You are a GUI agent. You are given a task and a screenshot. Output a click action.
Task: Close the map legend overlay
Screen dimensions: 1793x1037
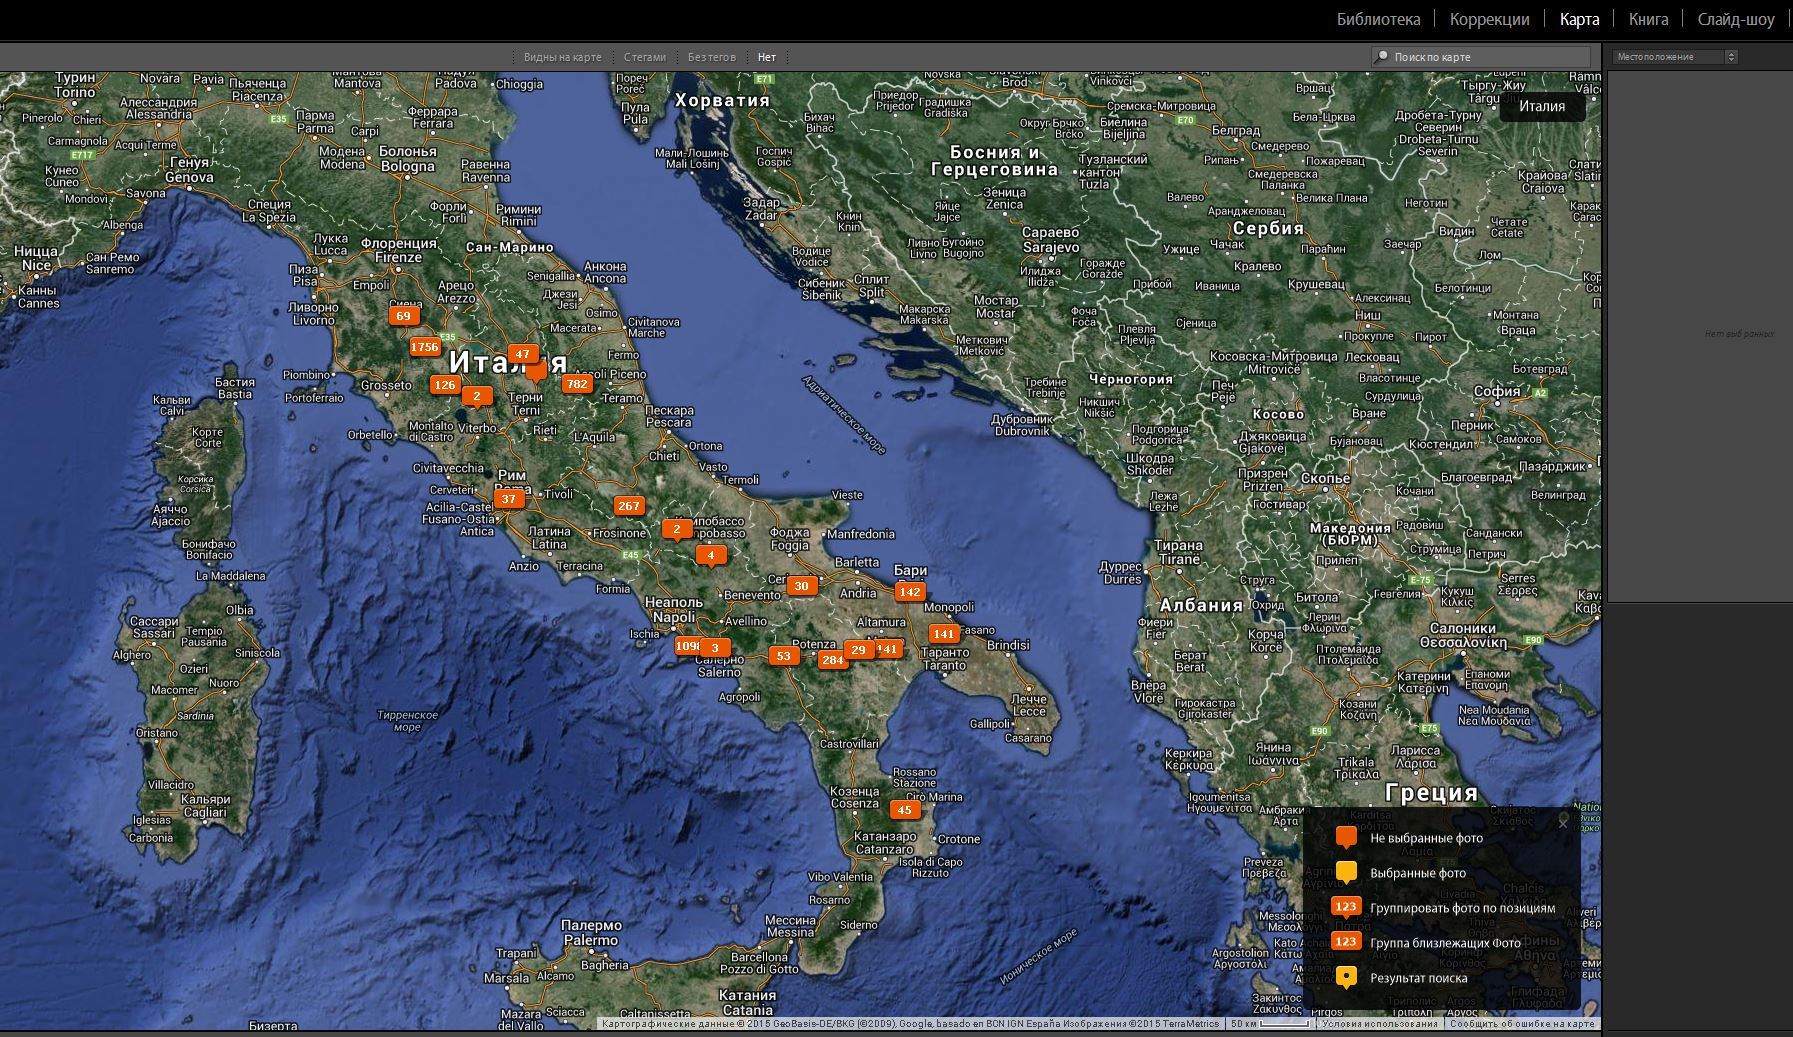(x=1563, y=822)
